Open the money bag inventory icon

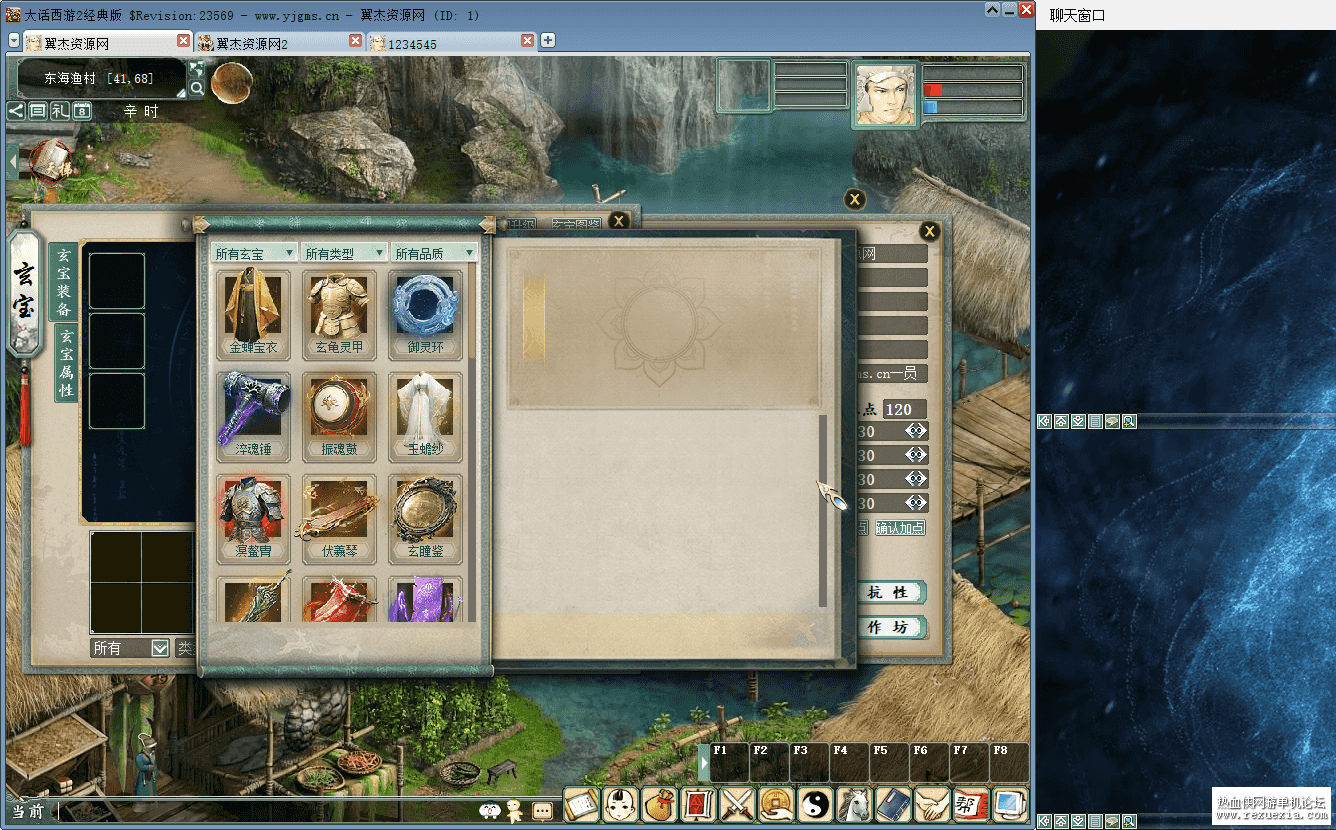coord(659,804)
